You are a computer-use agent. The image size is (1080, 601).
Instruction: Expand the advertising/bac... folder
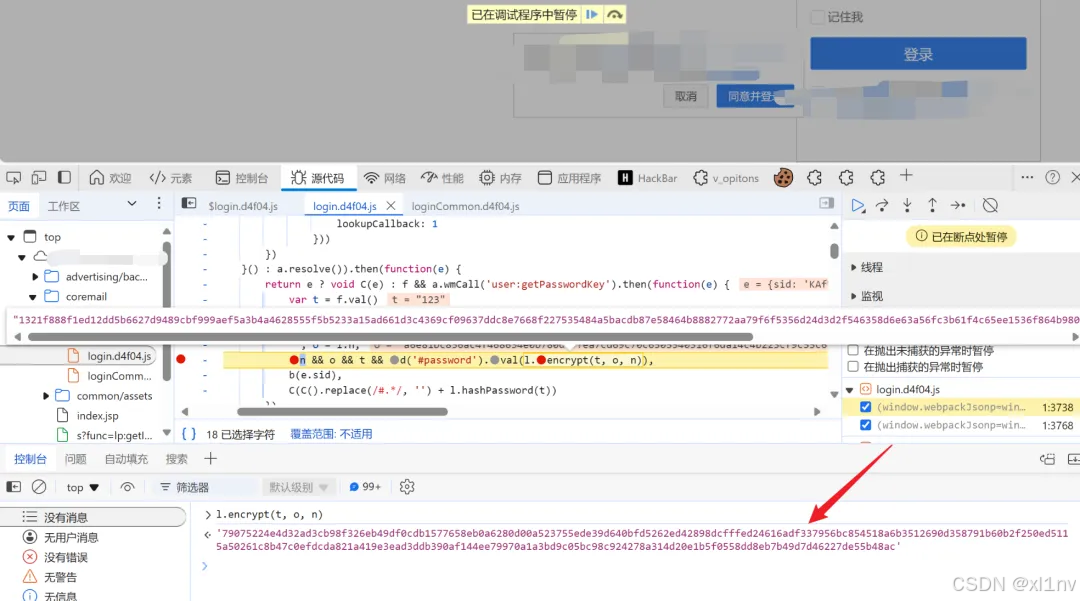click(35, 277)
